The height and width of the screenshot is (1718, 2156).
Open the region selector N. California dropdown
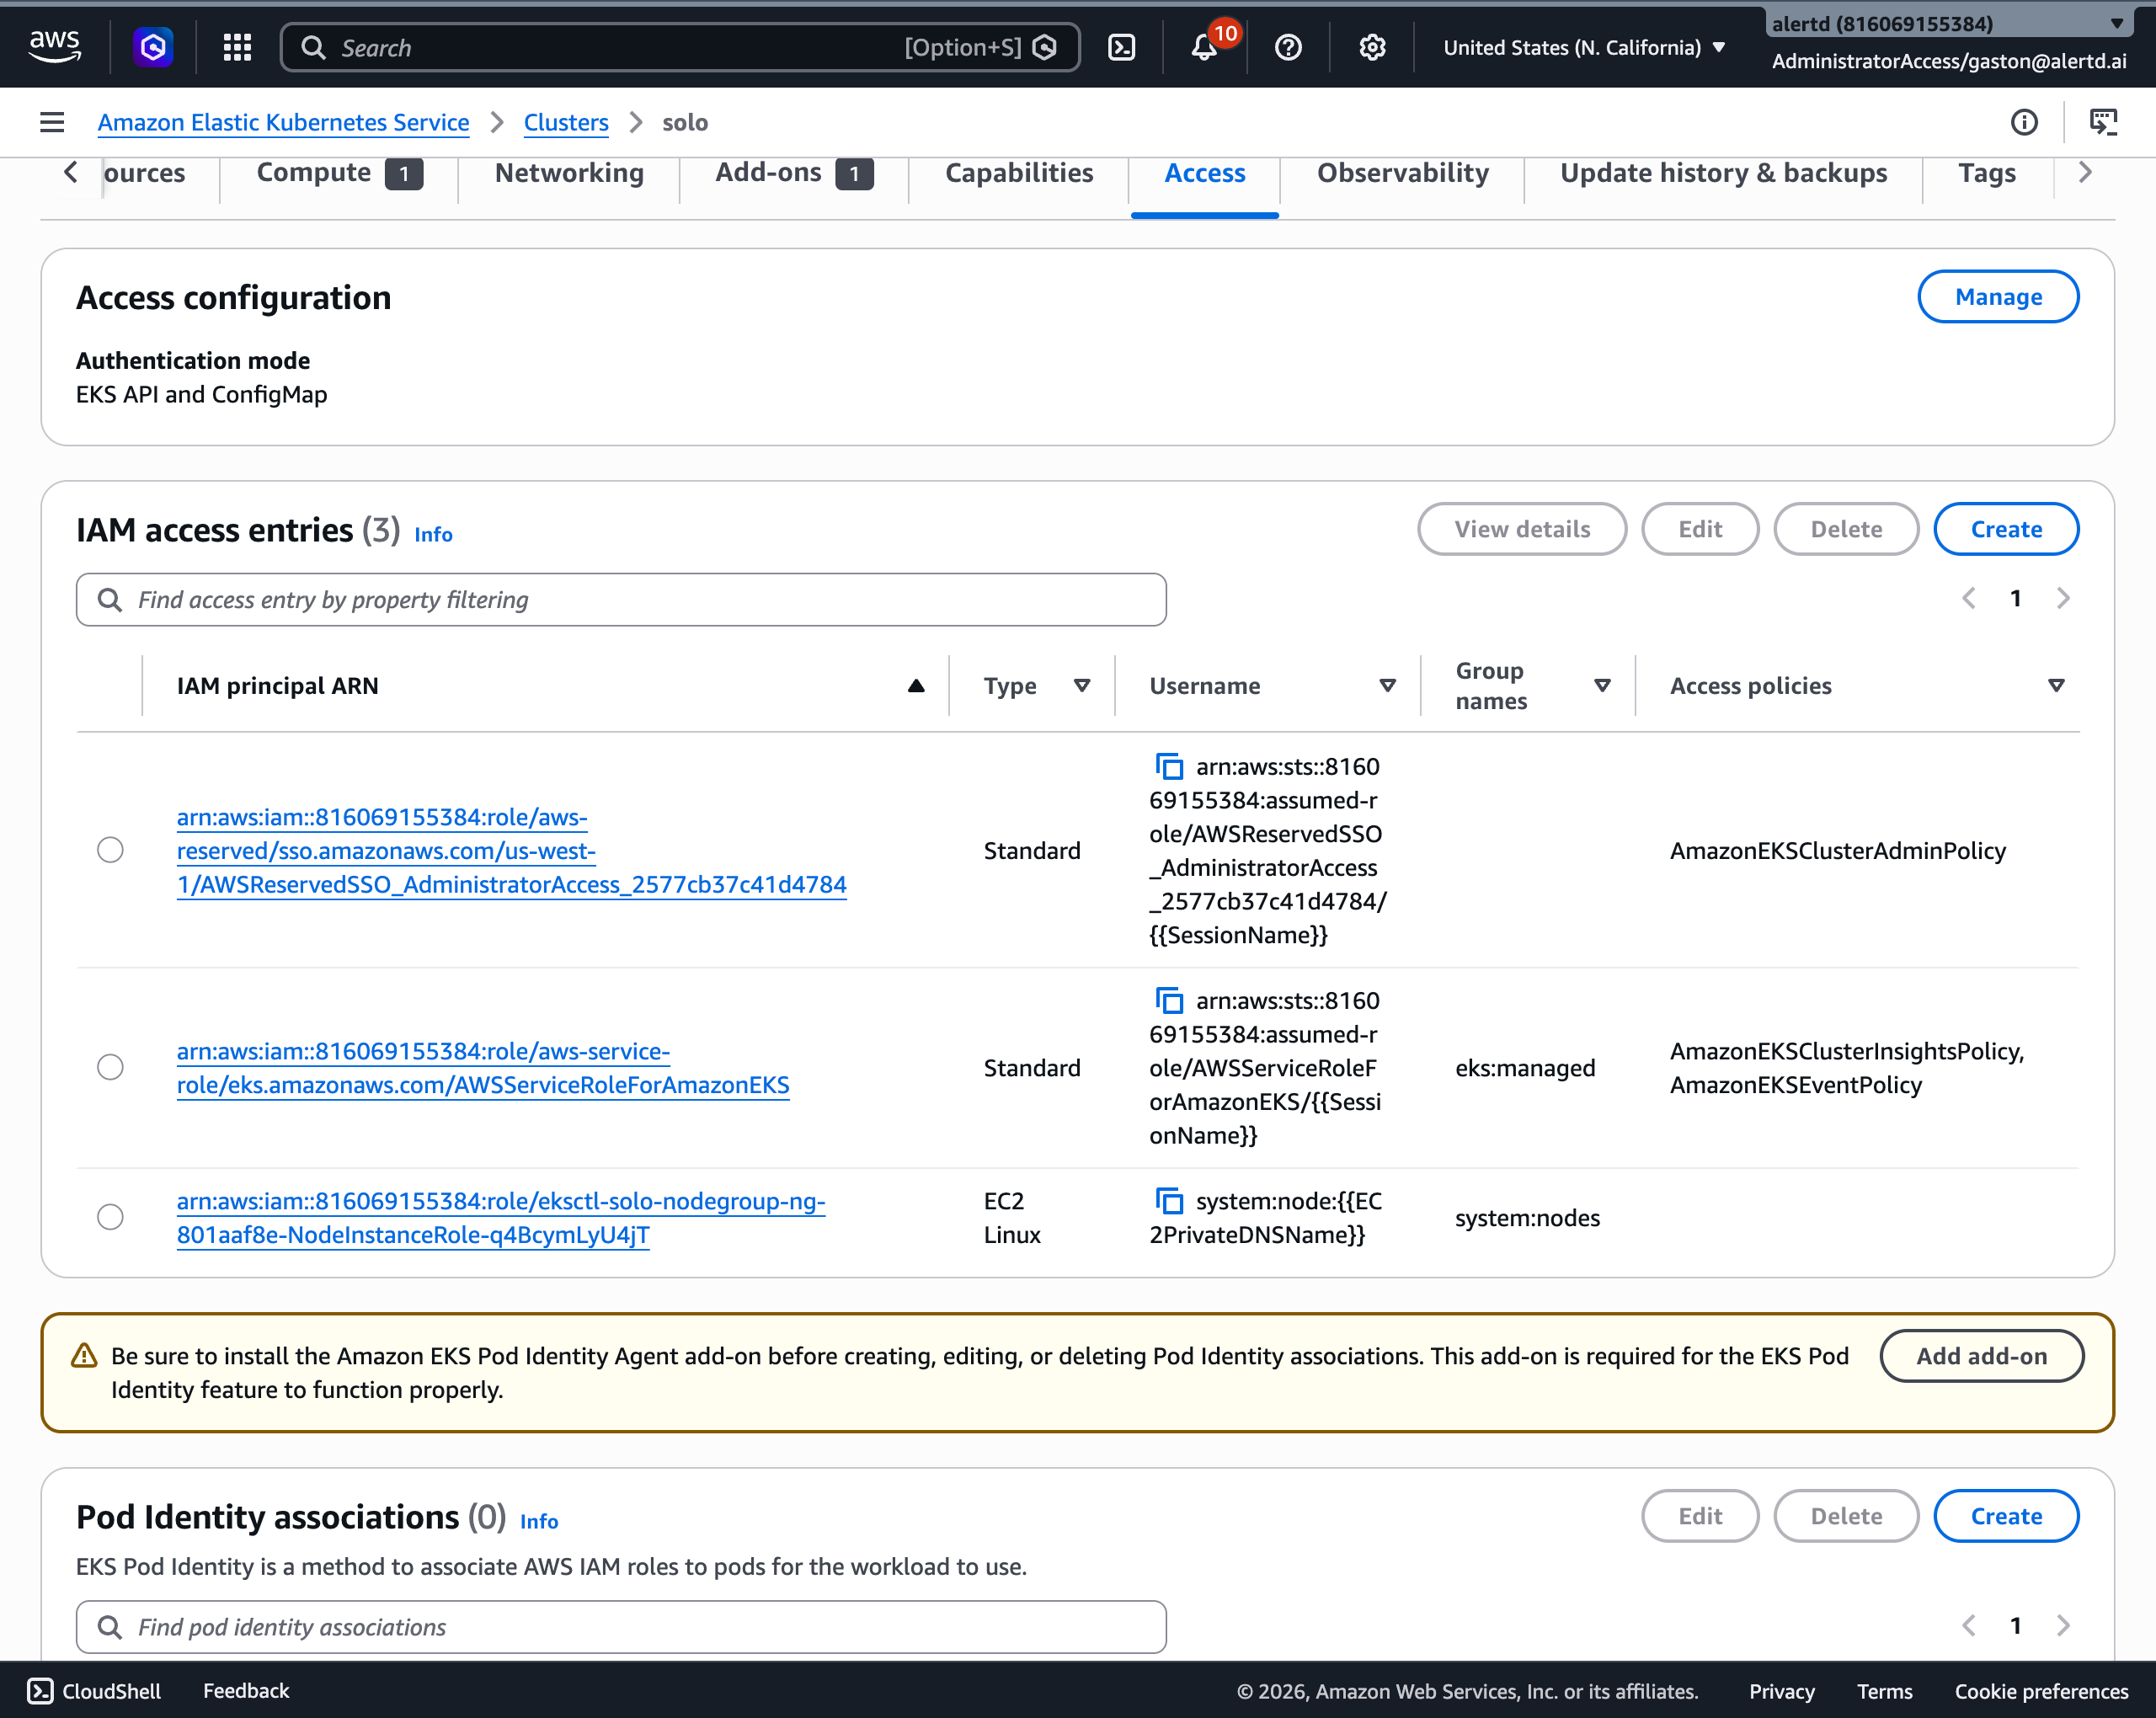1584,47
